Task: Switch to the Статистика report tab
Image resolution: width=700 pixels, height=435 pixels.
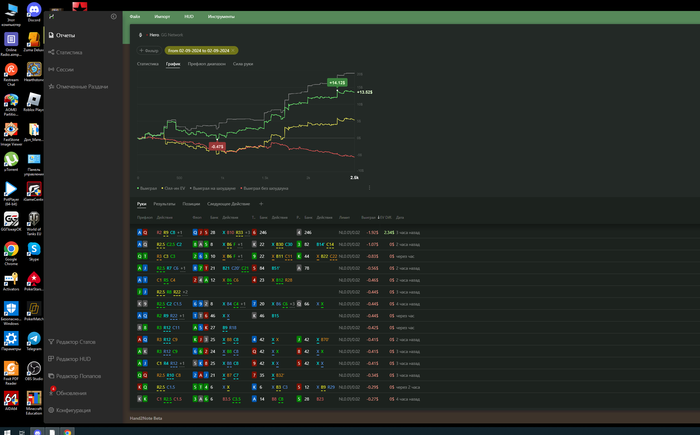Action: (x=147, y=64)
